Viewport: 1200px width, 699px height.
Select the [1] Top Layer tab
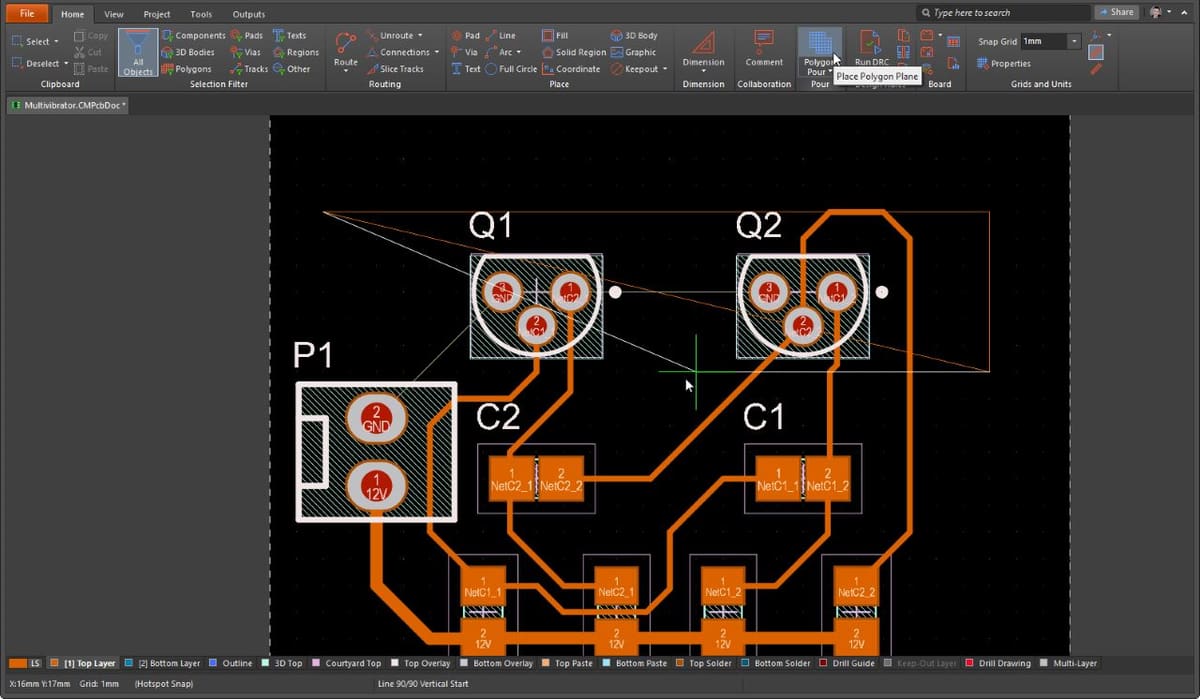(83, 663)
